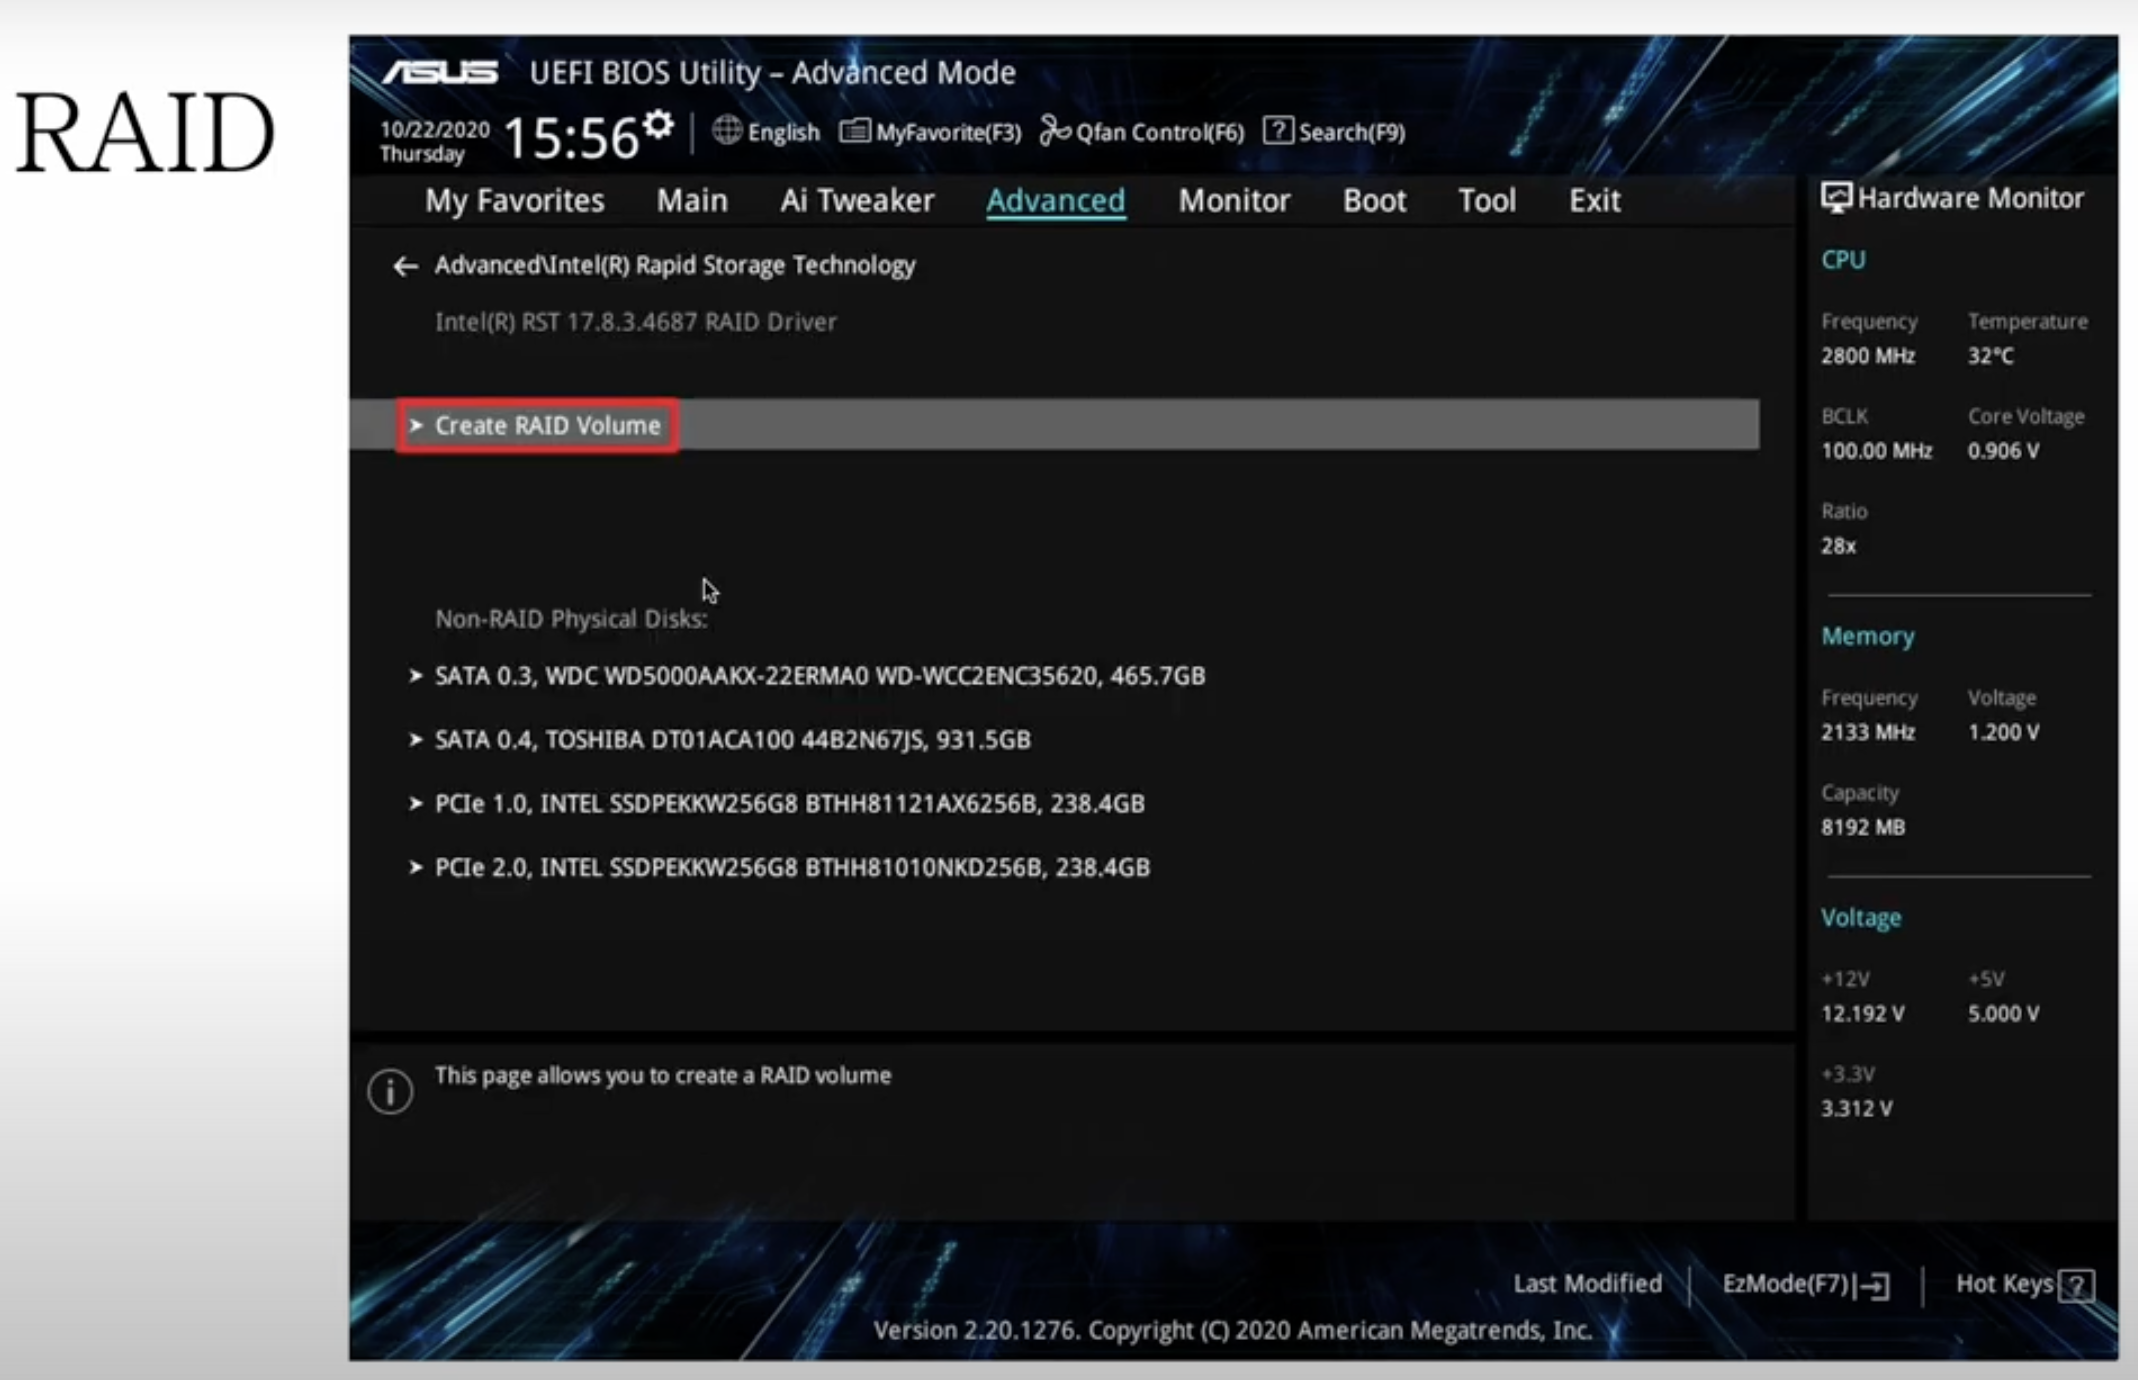
Task: Select SATA 0.3 WDC WD5000AAKX disk entry
Action: point(820,676)
